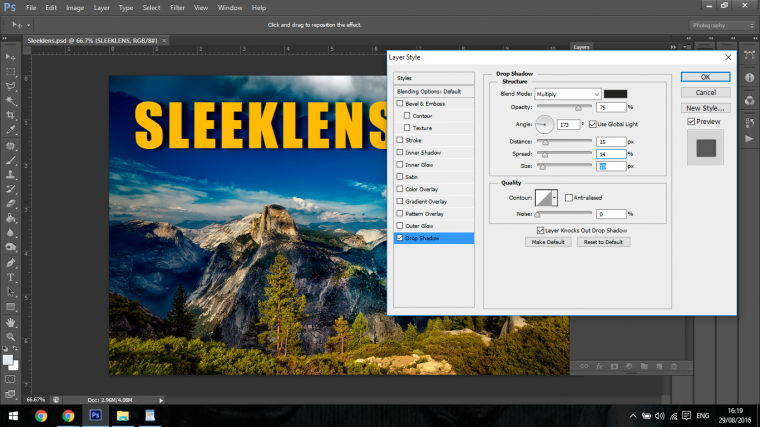
Task: Select Blending Options: Default row
Action: tap(434, 91)
